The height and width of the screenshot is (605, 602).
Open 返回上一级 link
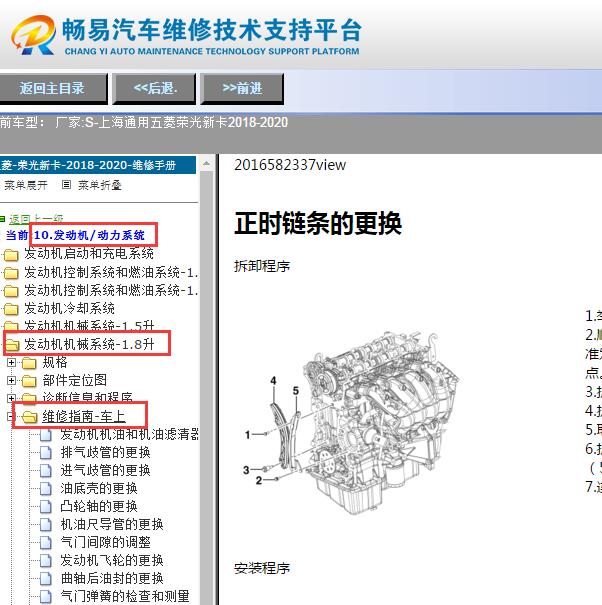click(36, 219)
